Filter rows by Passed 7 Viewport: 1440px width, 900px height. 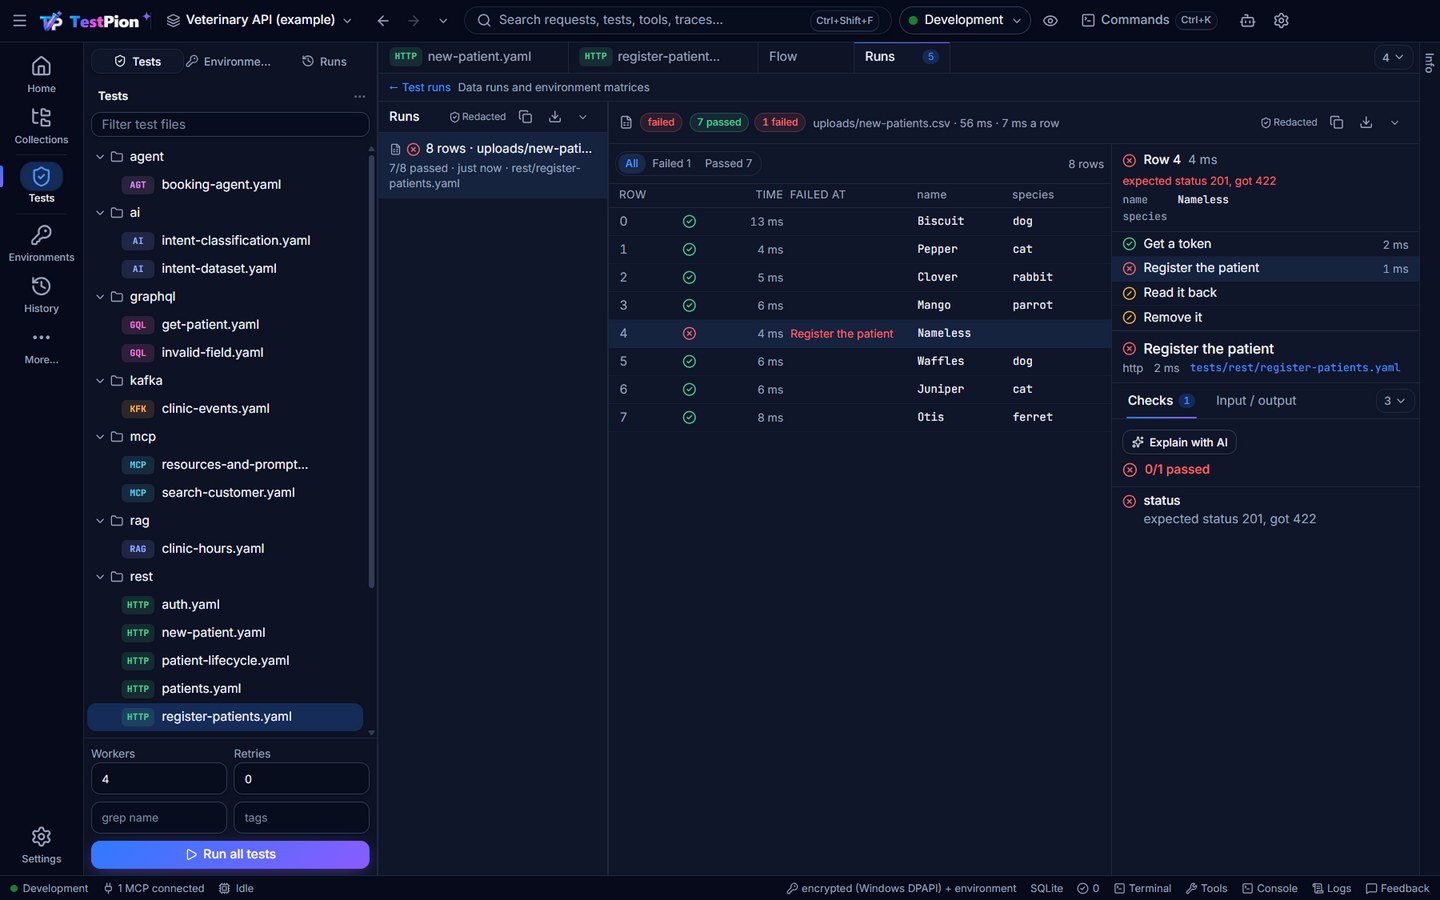tap(728, 163)
